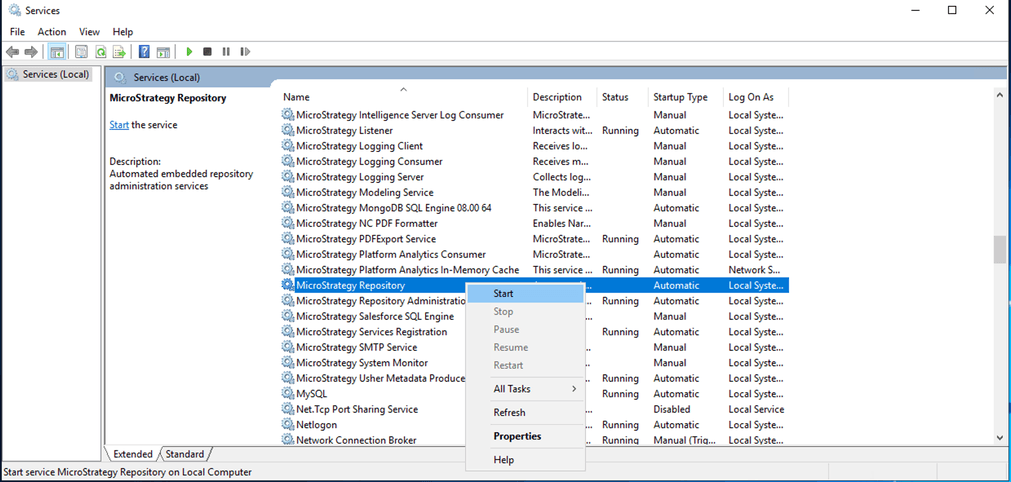This screenshot has width=1011, height=482.
Task: Click the scrollbar down arrow
Action: (999, 438)
